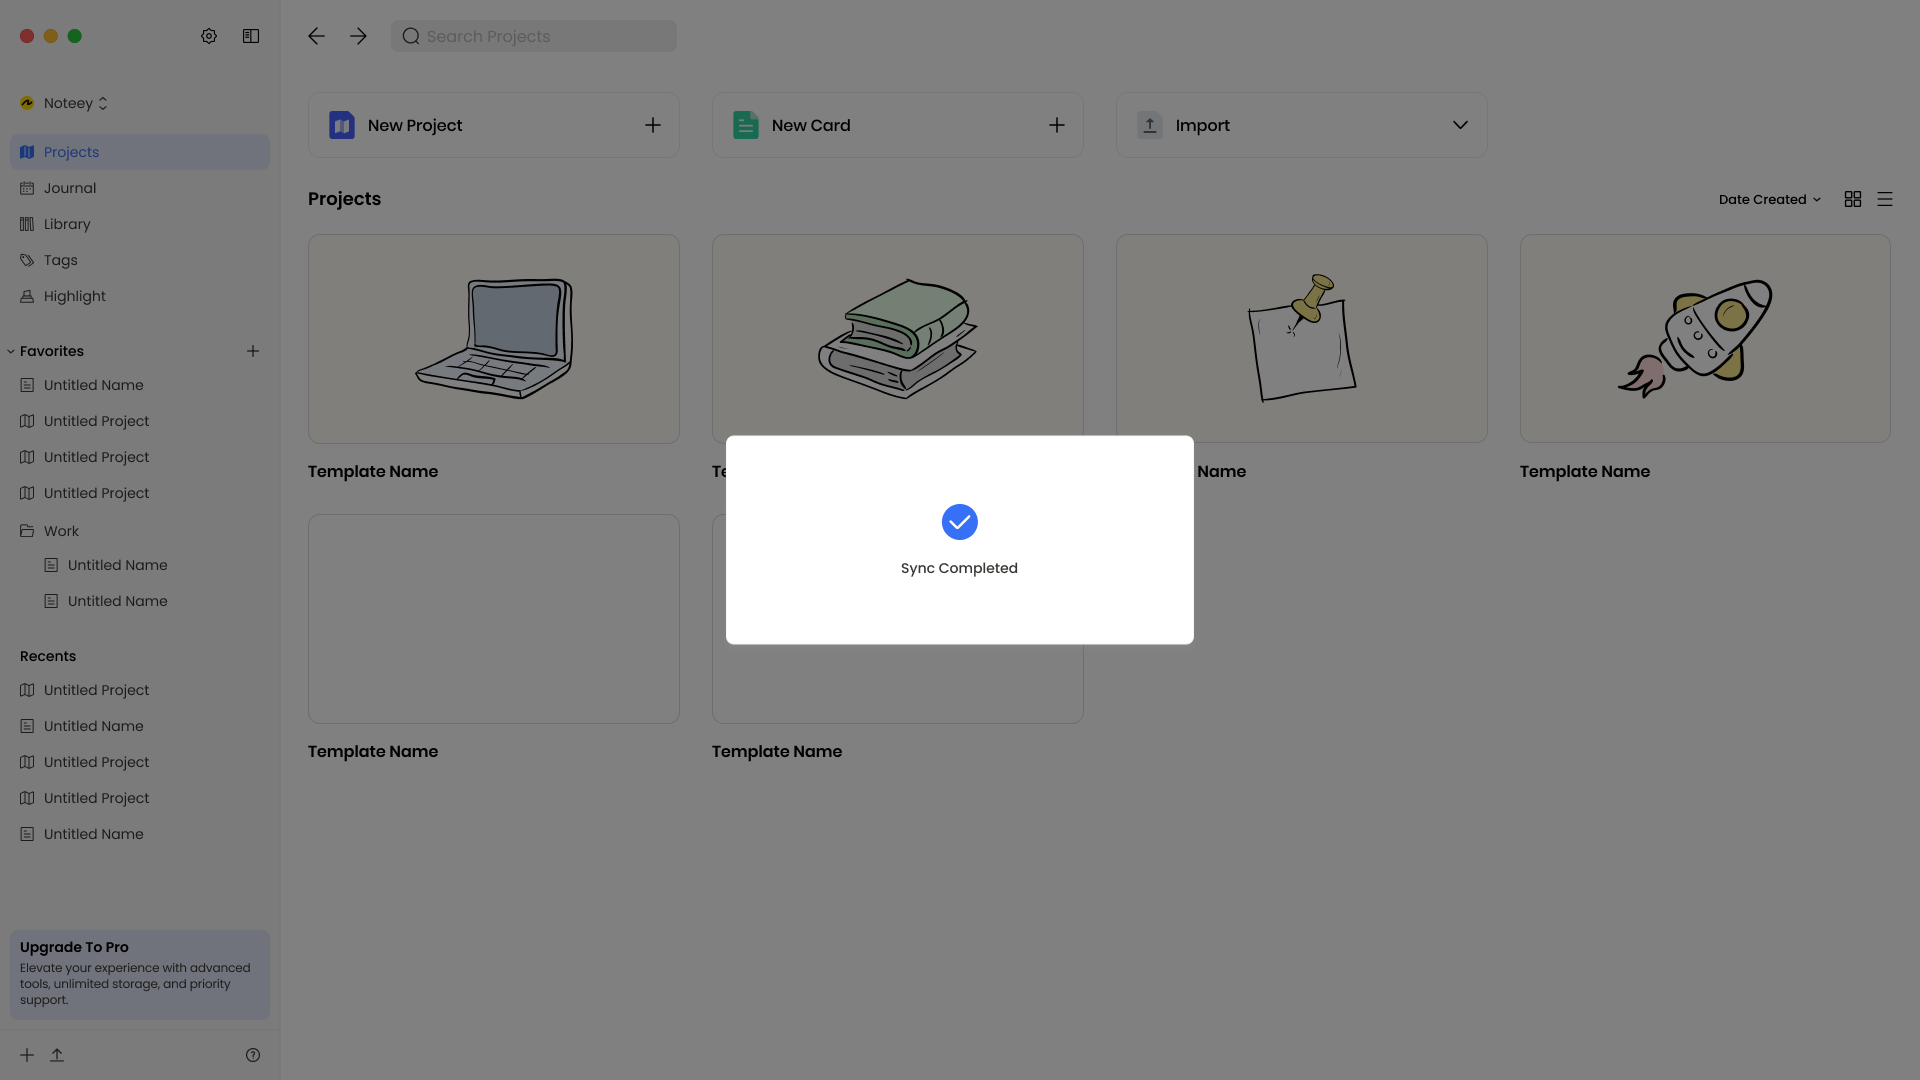This screenshot has width=1920, height=1080.
Task: Open Library in the sidebar
Action: coord(140,224)
